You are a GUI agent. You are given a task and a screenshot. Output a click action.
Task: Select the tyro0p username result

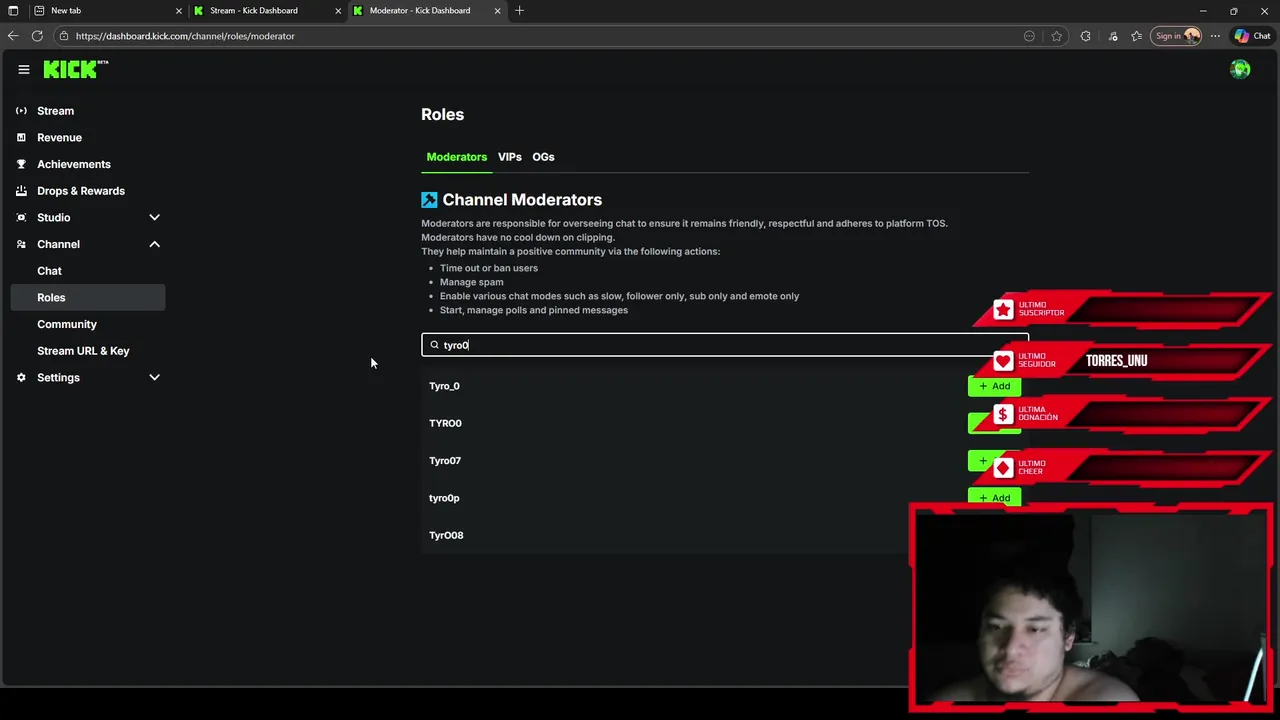point(444,498)
